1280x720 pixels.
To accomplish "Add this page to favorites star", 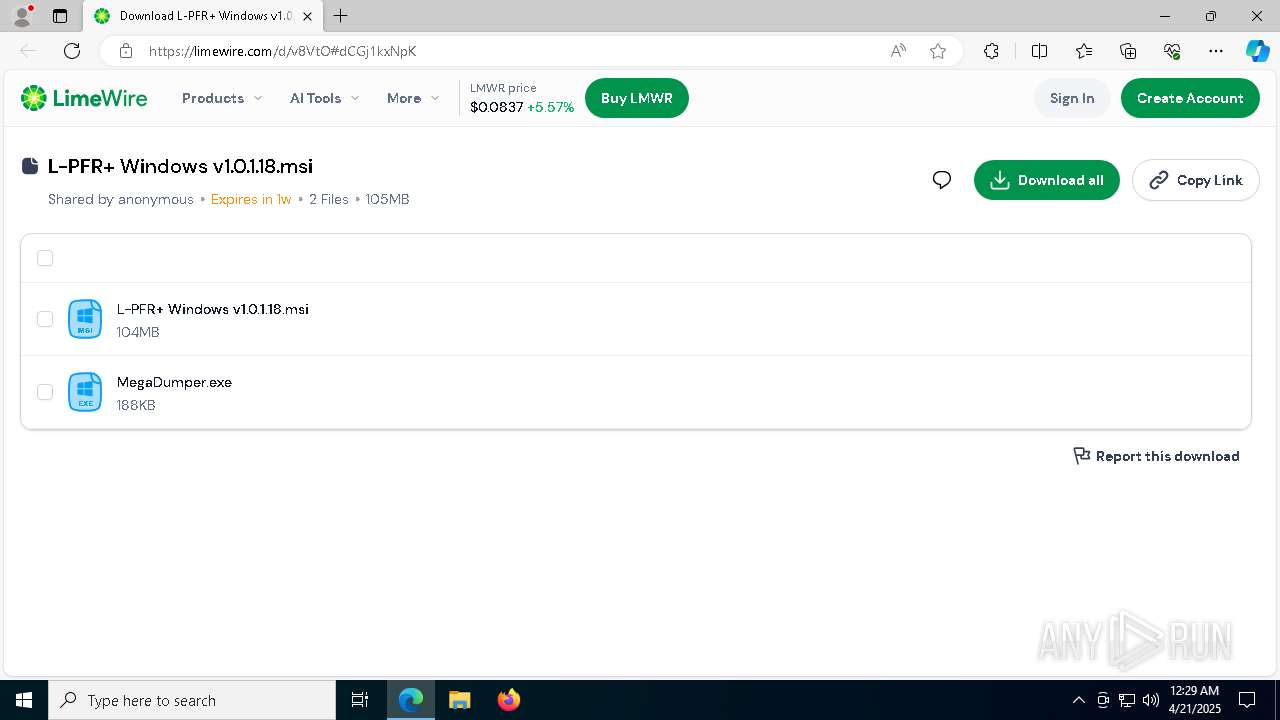I will 938,51.
